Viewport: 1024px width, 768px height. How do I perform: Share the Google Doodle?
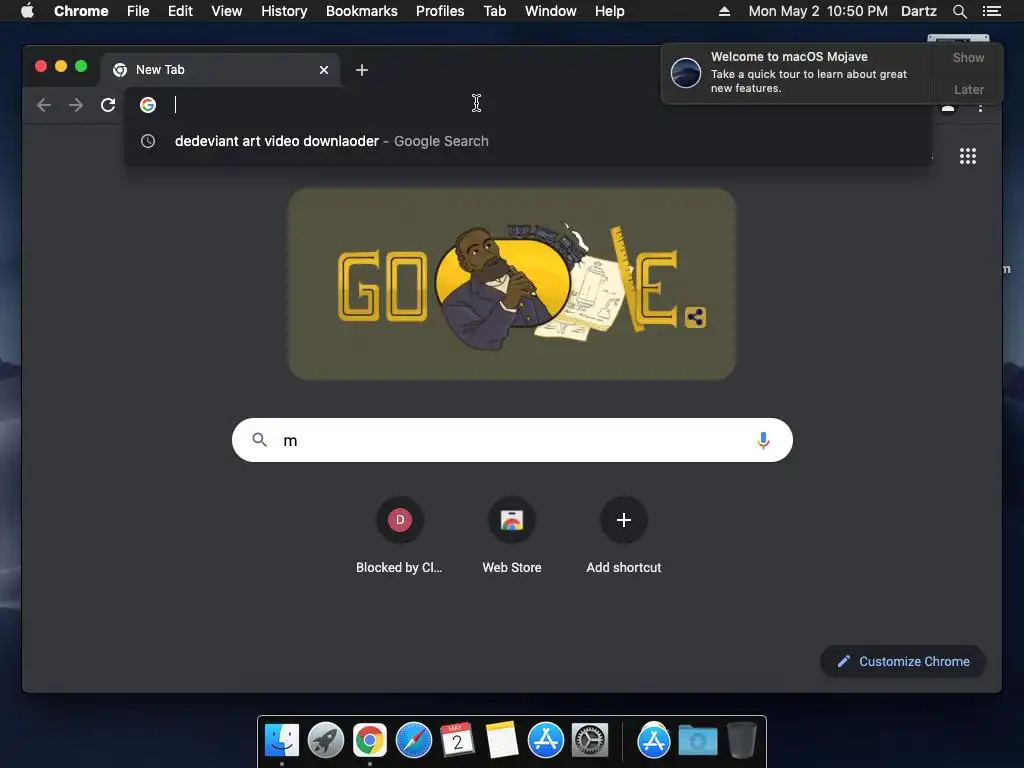[696, 317]
